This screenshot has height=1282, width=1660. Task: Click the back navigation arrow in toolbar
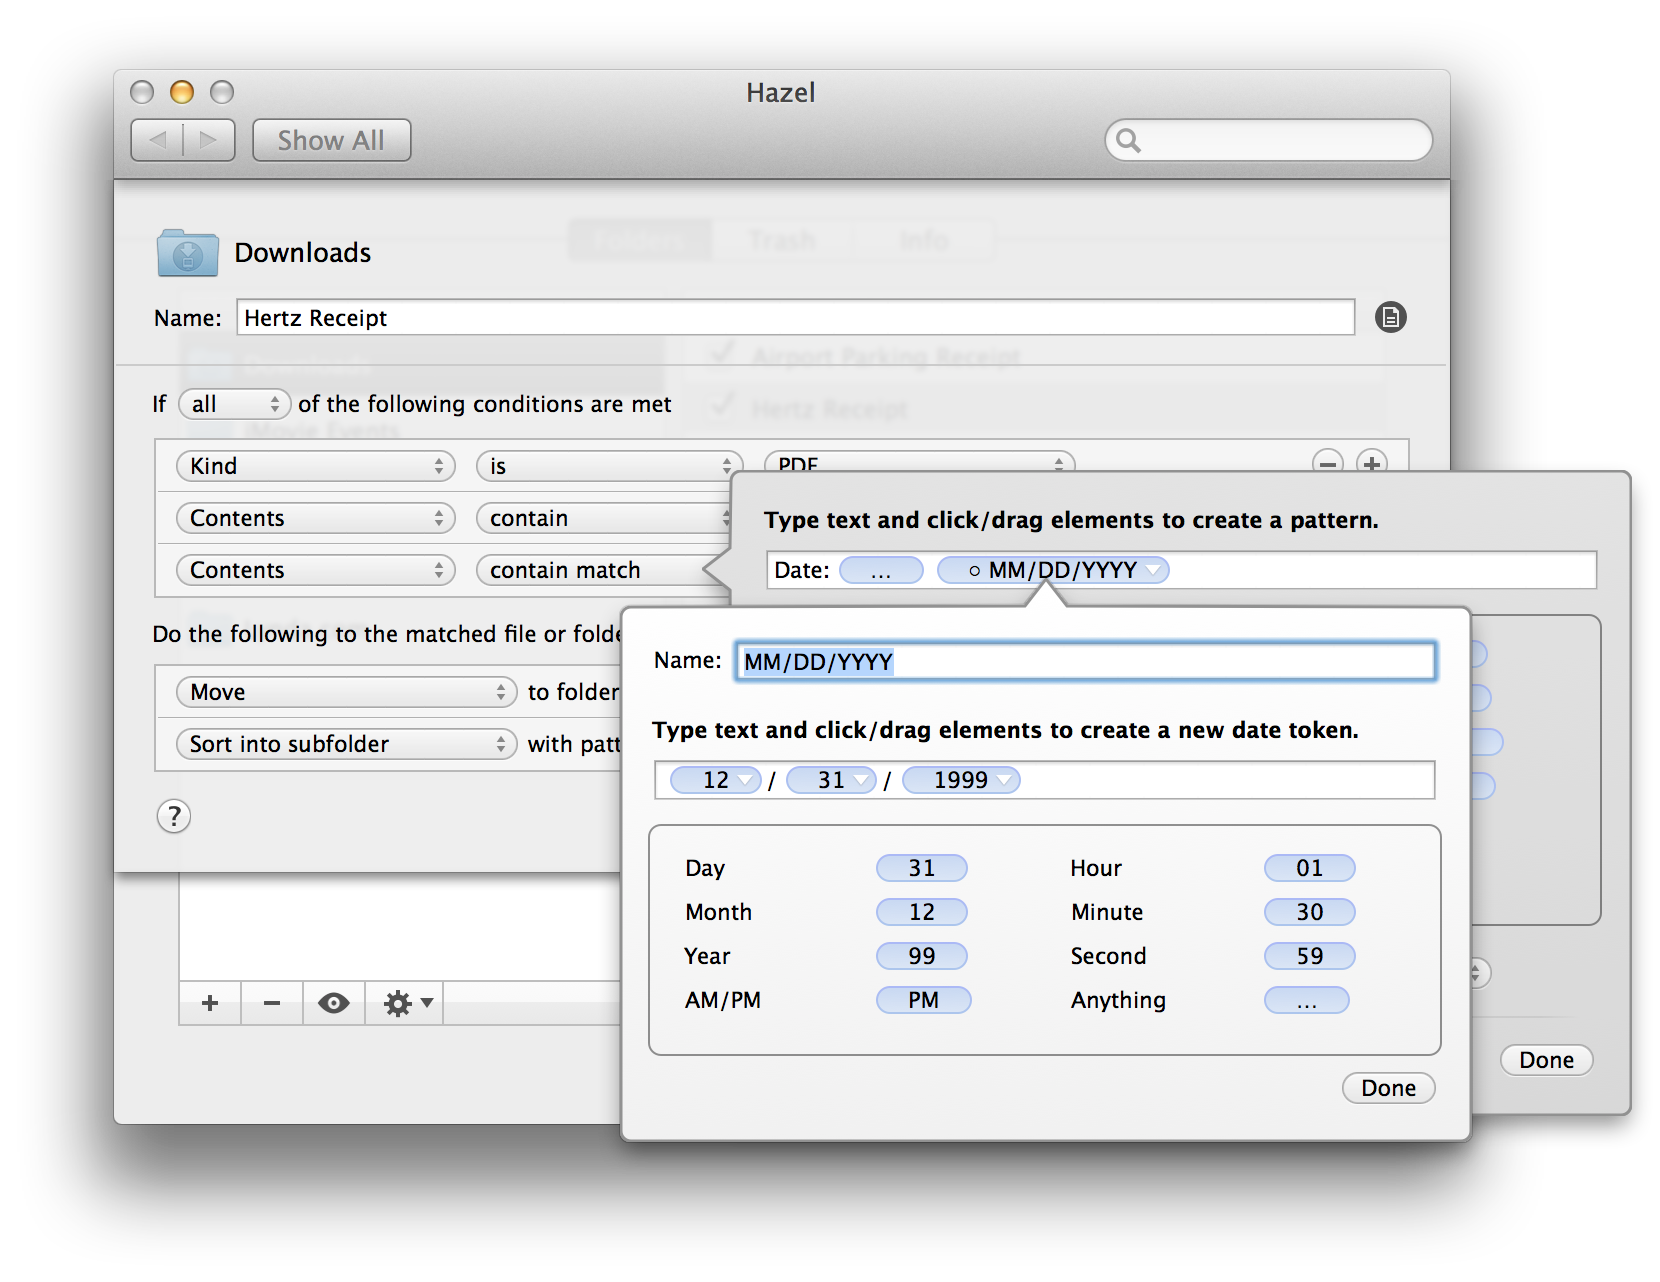pos(157,140)
